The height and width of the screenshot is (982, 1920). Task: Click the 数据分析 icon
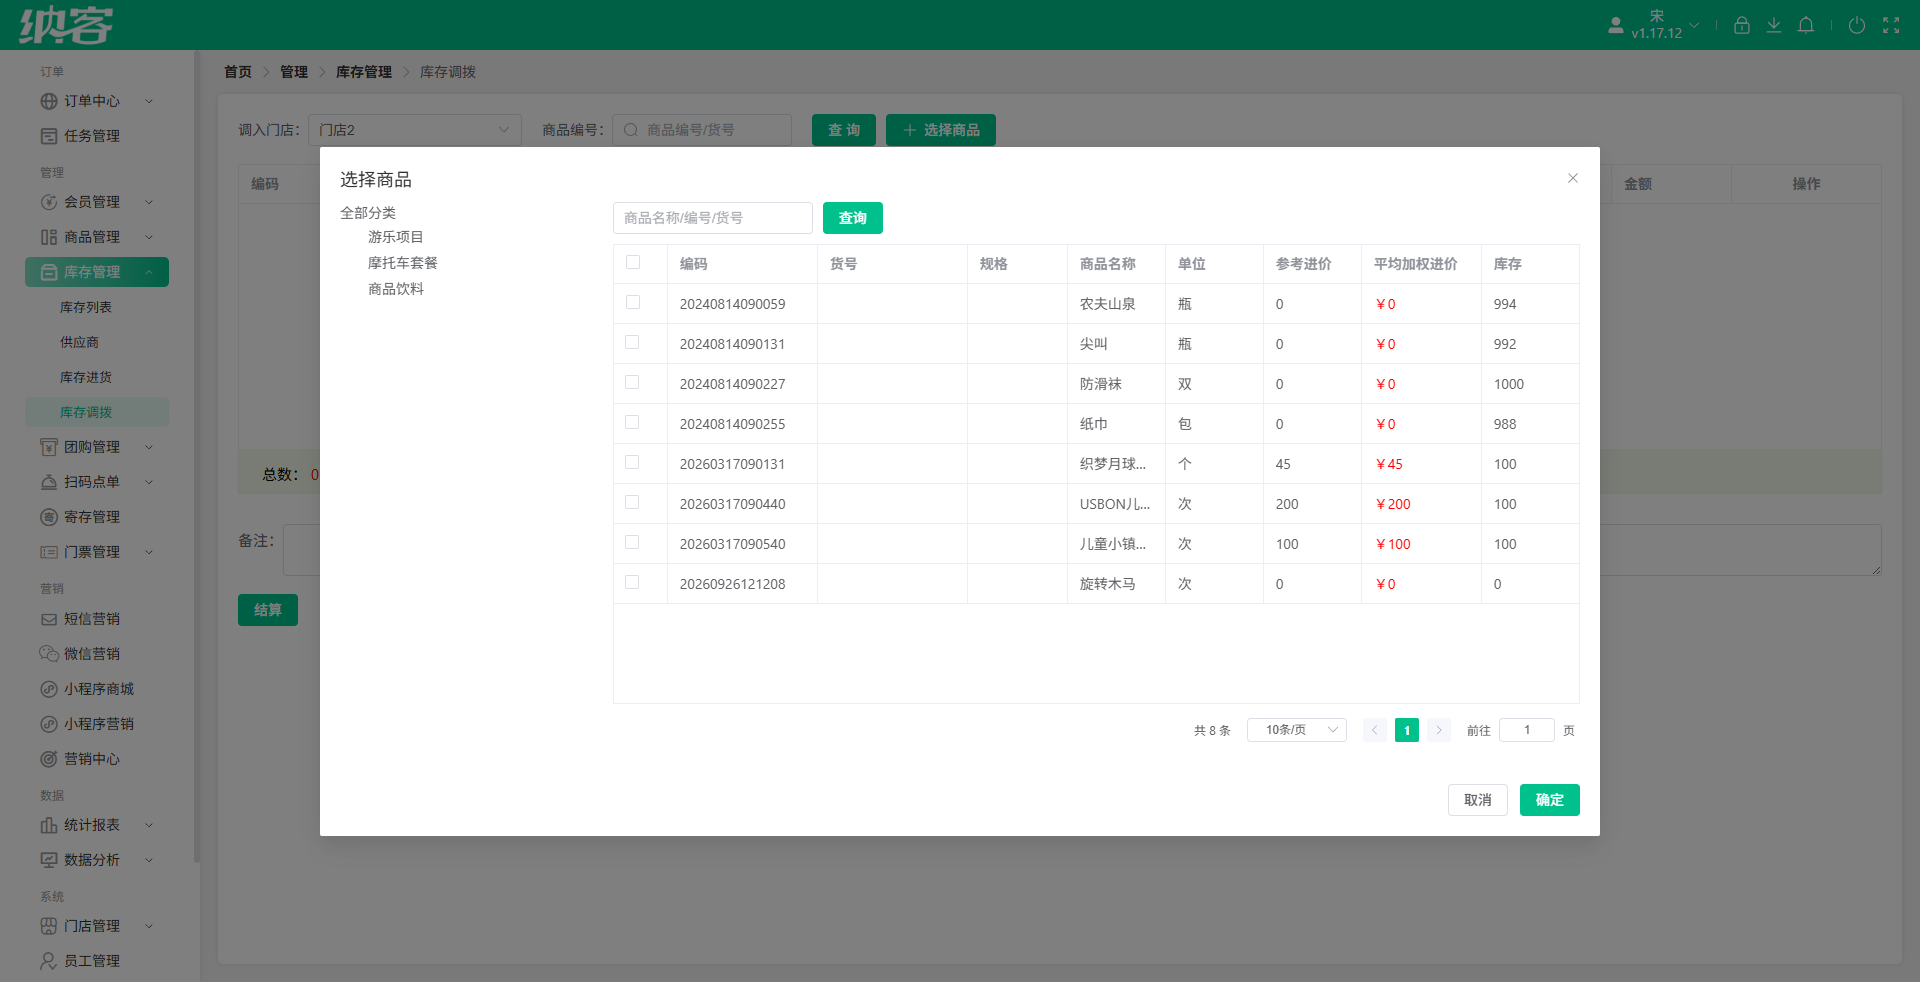[49, 860]
